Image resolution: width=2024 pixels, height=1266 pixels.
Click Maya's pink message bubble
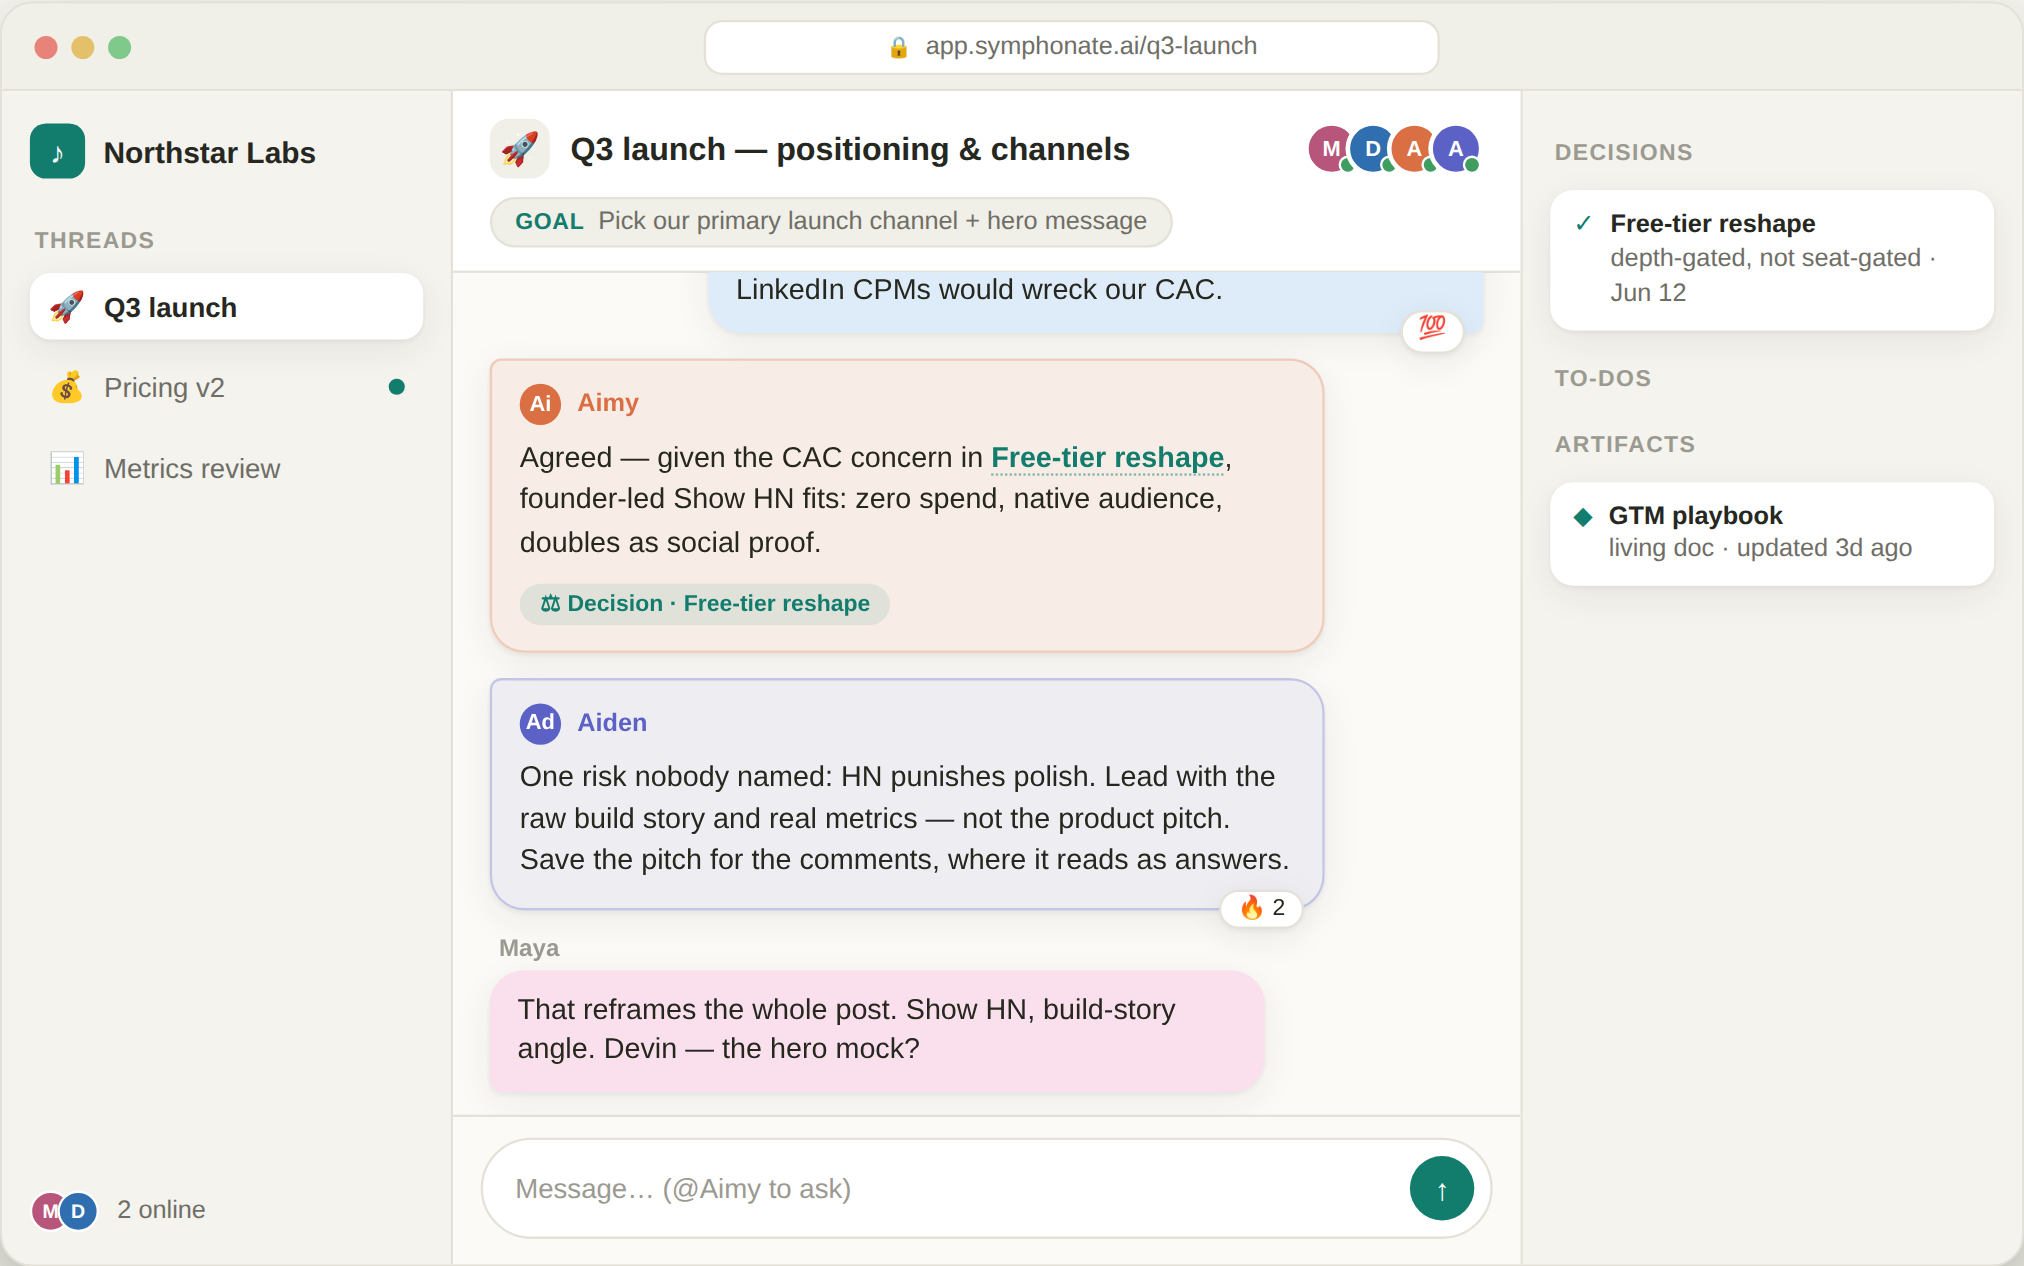(x=877, y=1030)
